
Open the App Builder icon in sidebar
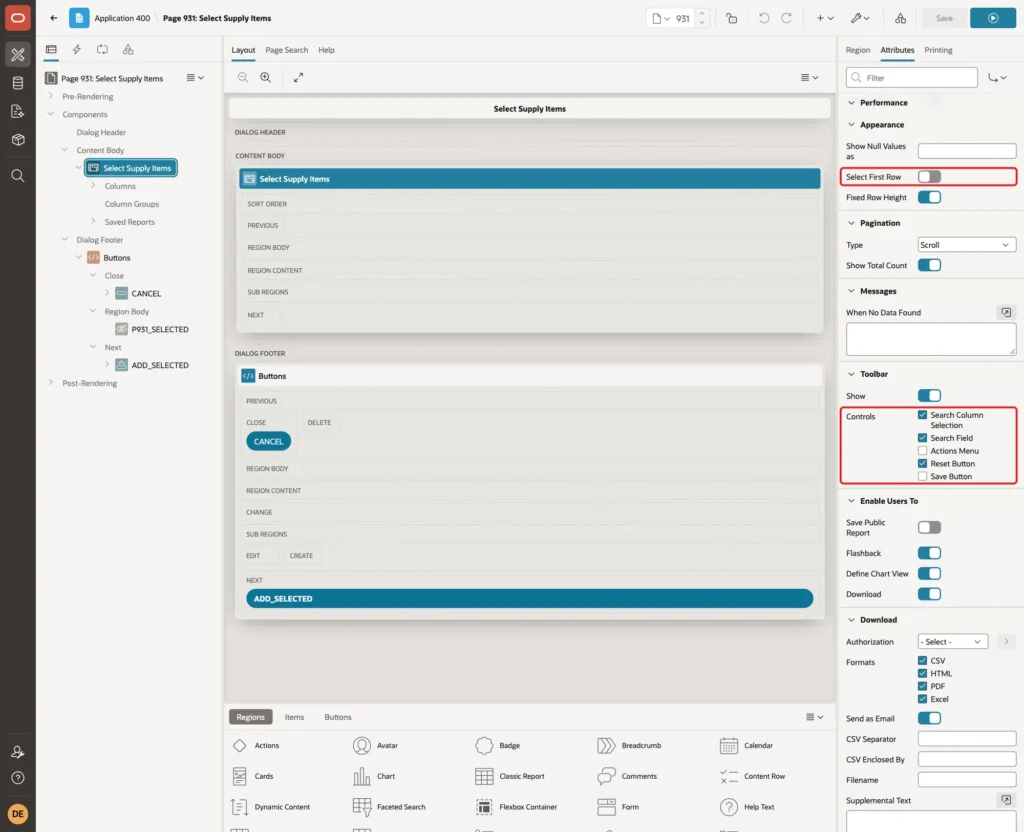click(x=18, y=55)
